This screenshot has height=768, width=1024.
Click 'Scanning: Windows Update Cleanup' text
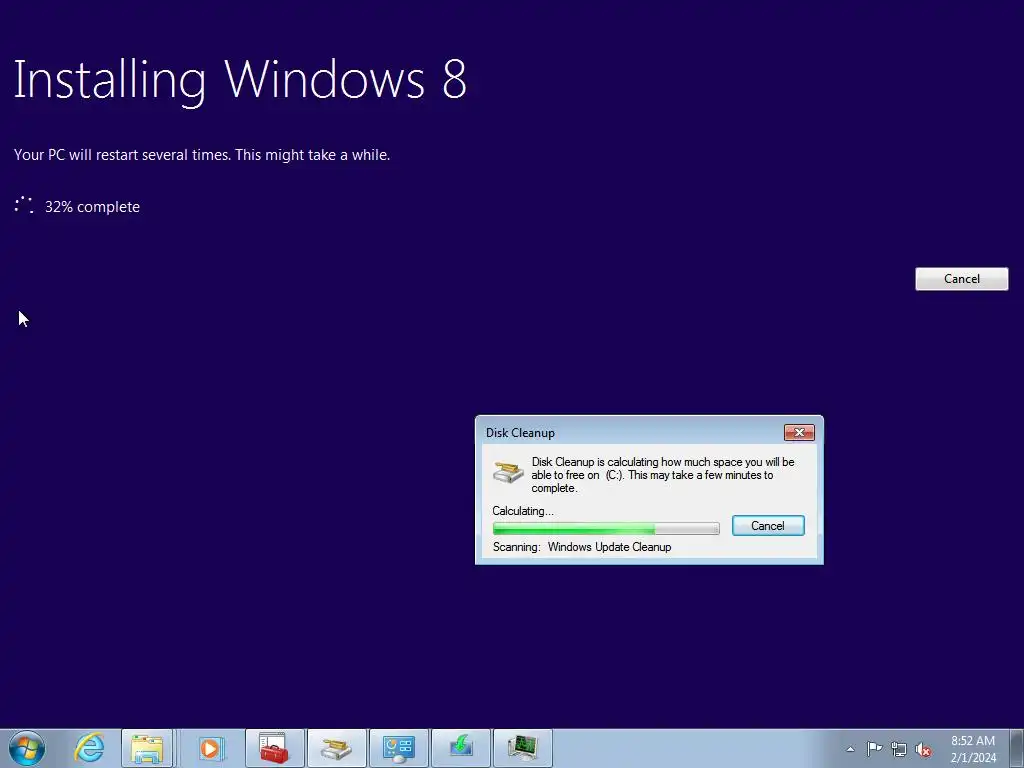coord(582,547)
